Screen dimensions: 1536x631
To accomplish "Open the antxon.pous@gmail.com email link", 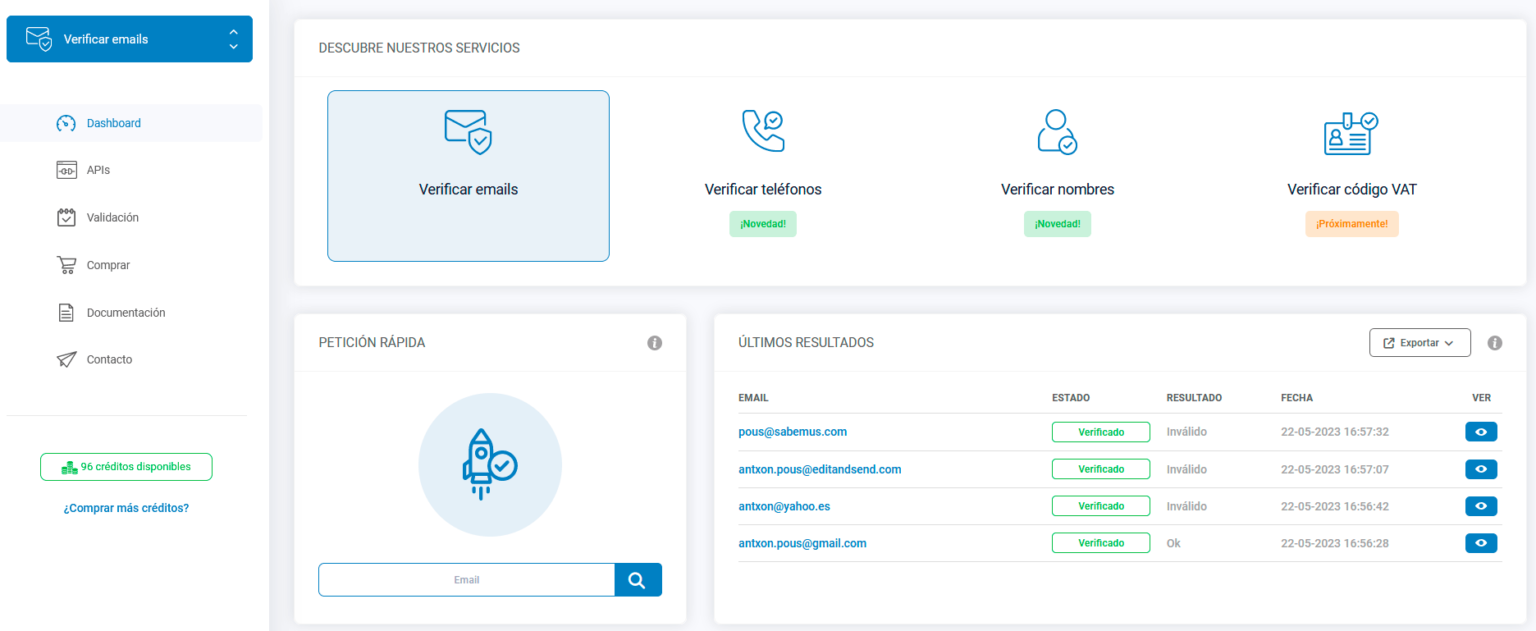I will (802, 543).
